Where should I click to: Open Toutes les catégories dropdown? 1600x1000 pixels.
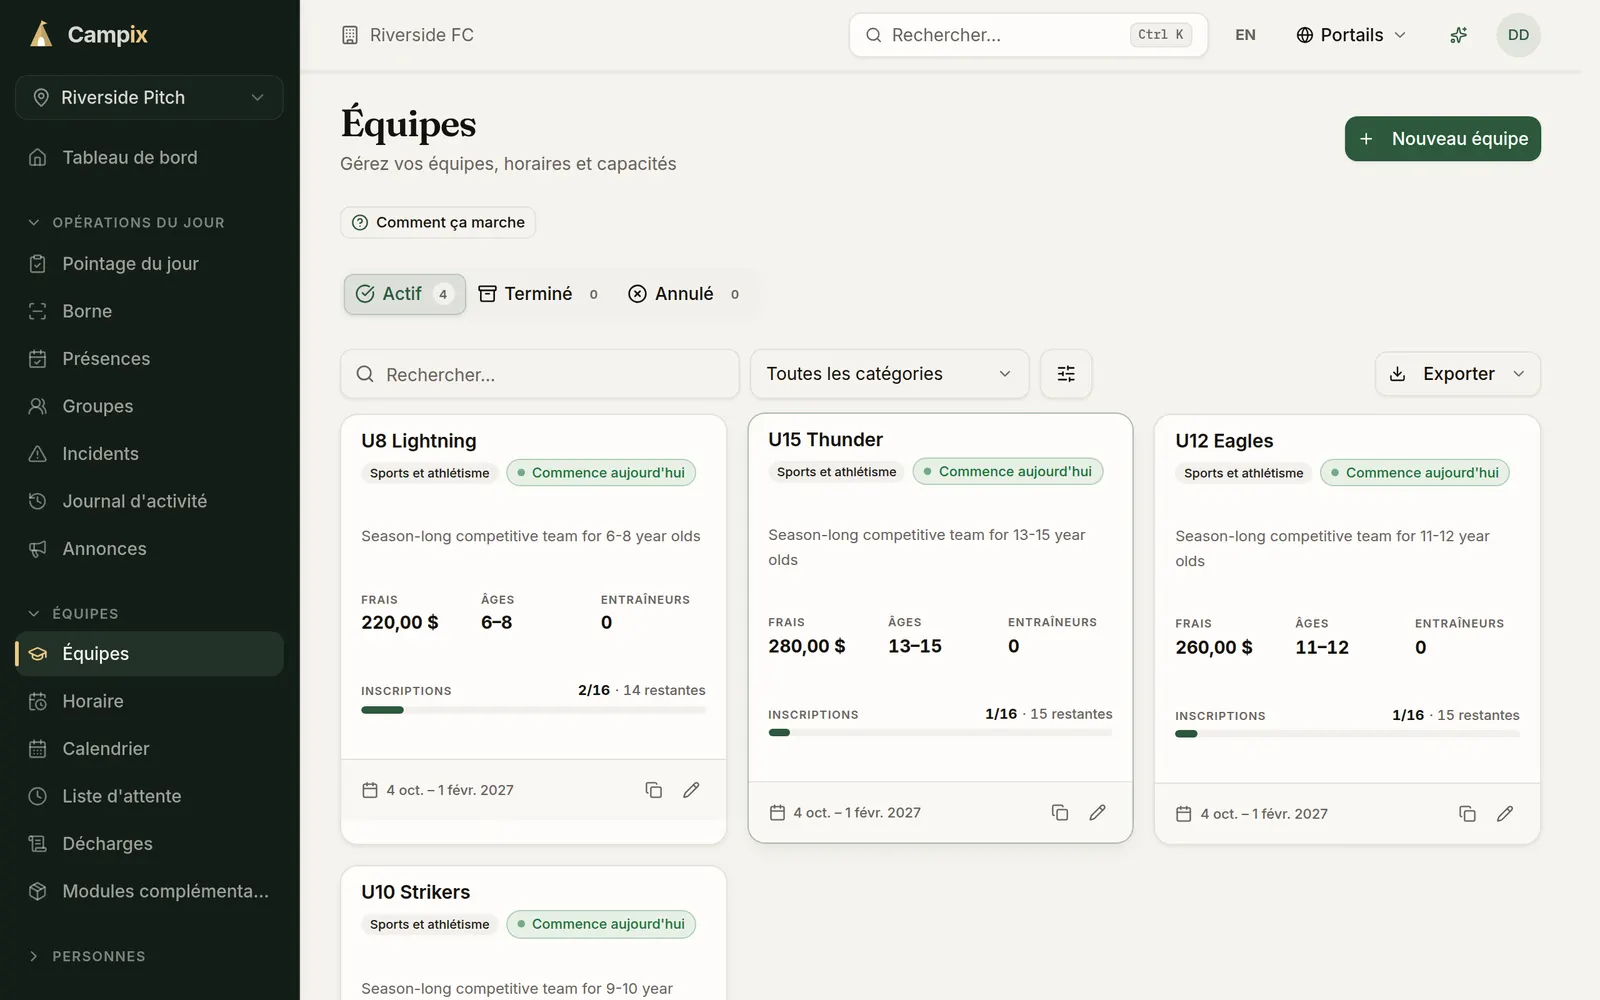tap(890, 374)
